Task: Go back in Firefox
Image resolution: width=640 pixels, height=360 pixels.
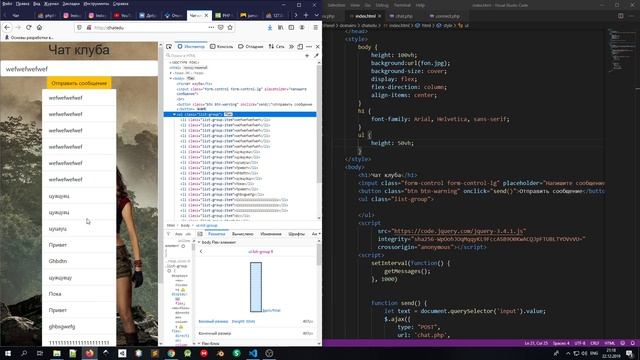Action: pos(7,27)
